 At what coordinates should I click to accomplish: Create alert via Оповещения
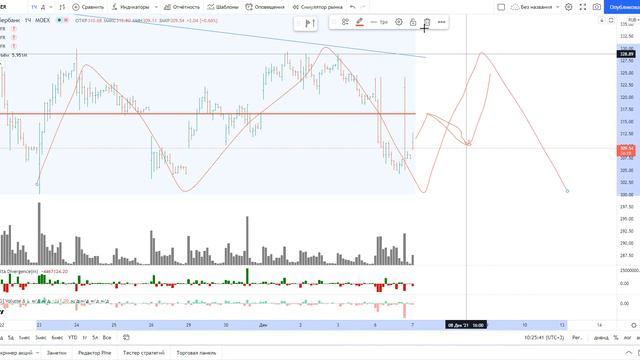265,7
